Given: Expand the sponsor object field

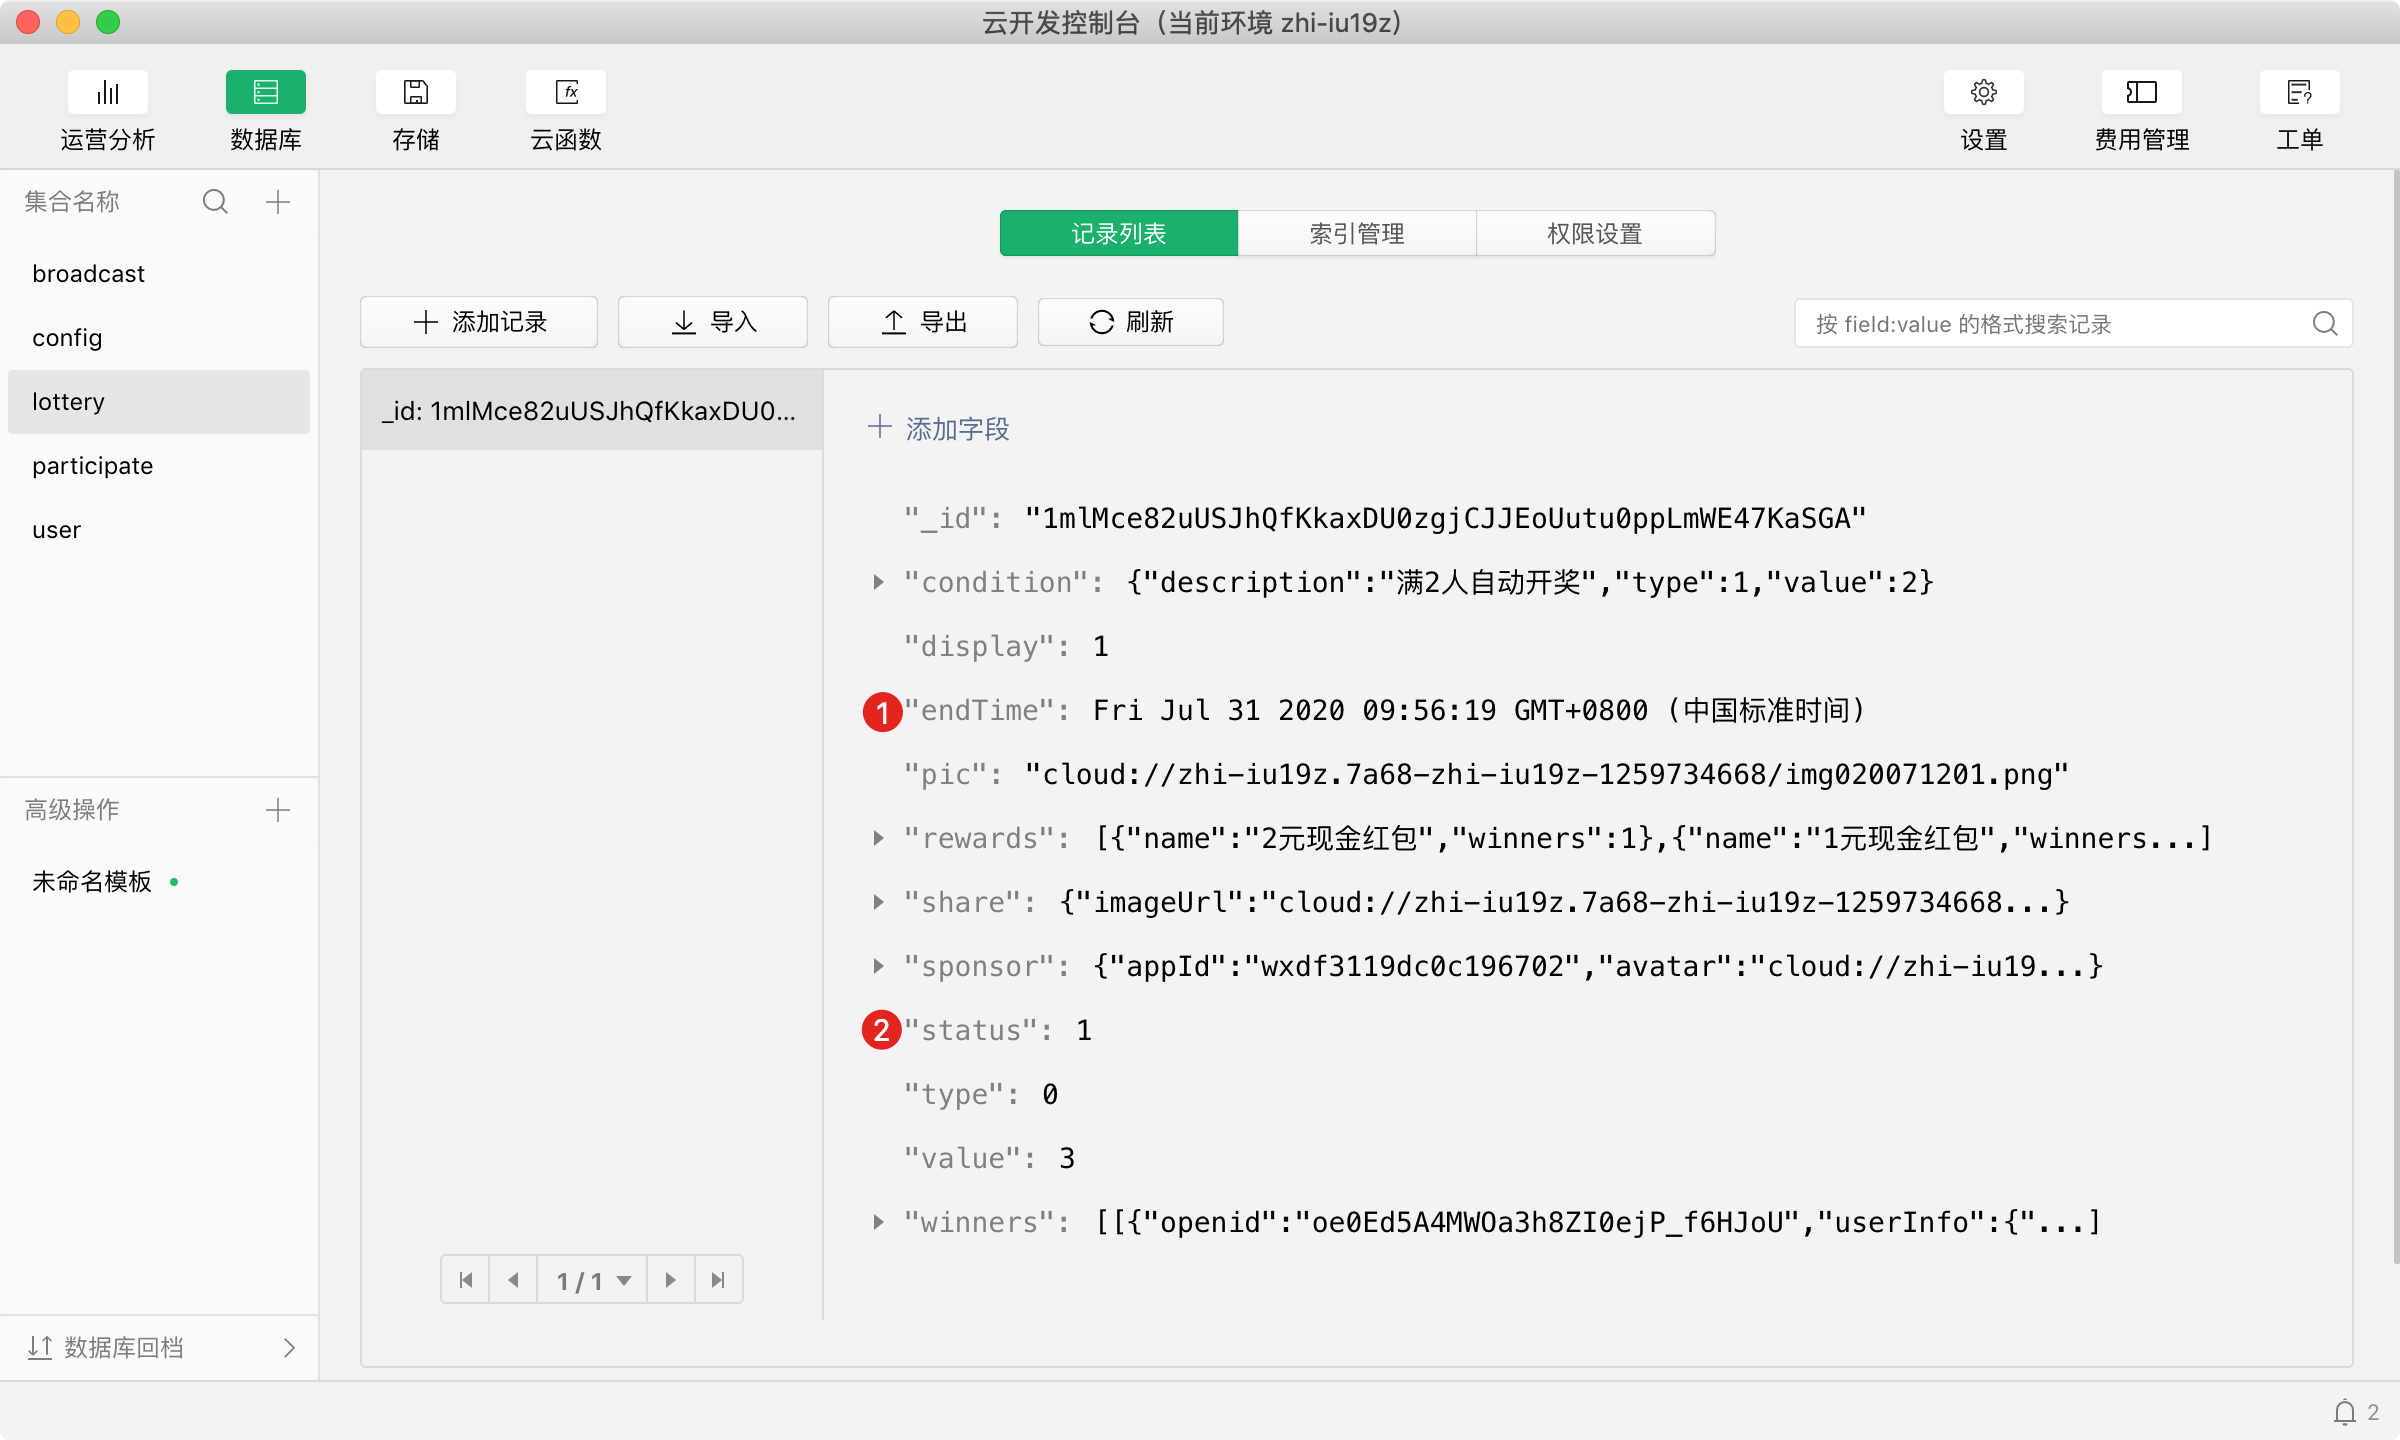Looking at the screenshot, I should (878, 966).
